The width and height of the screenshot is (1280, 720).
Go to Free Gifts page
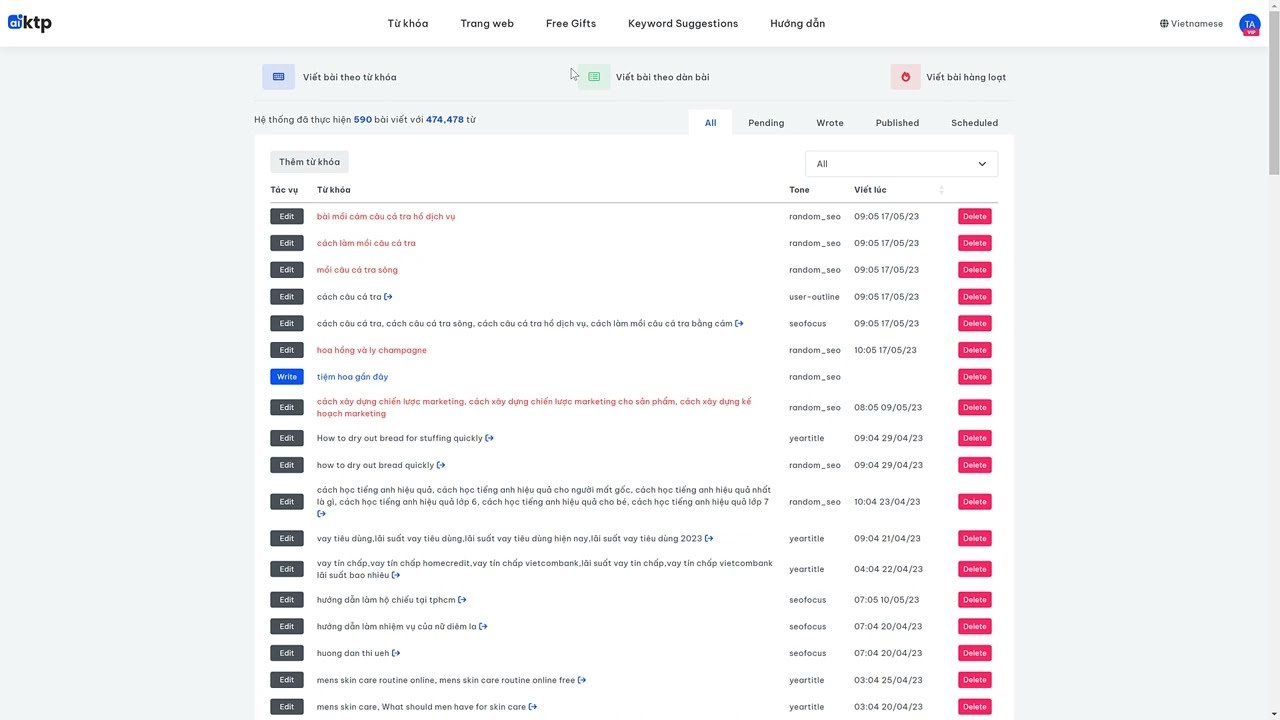pos(571,24)
